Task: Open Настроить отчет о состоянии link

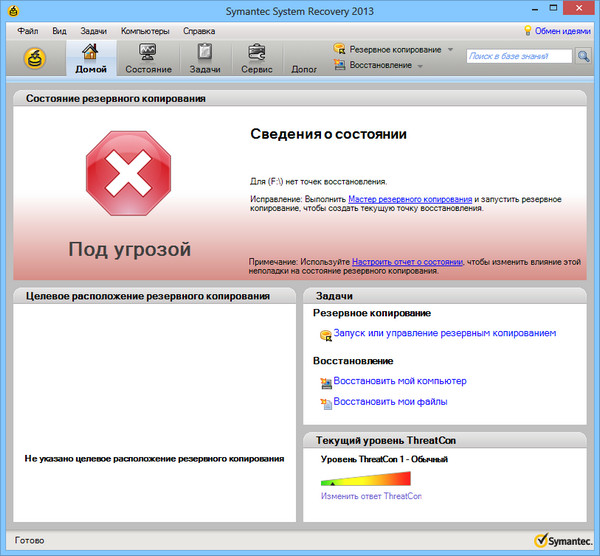Action: click(x=407, y=262)
